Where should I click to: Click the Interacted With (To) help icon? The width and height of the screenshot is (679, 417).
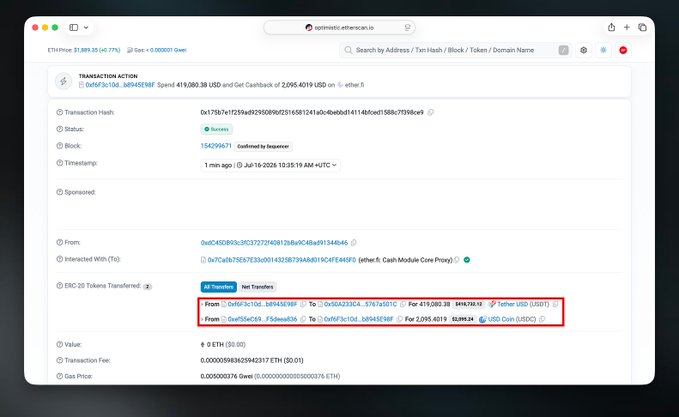click(x=60, y=259)
